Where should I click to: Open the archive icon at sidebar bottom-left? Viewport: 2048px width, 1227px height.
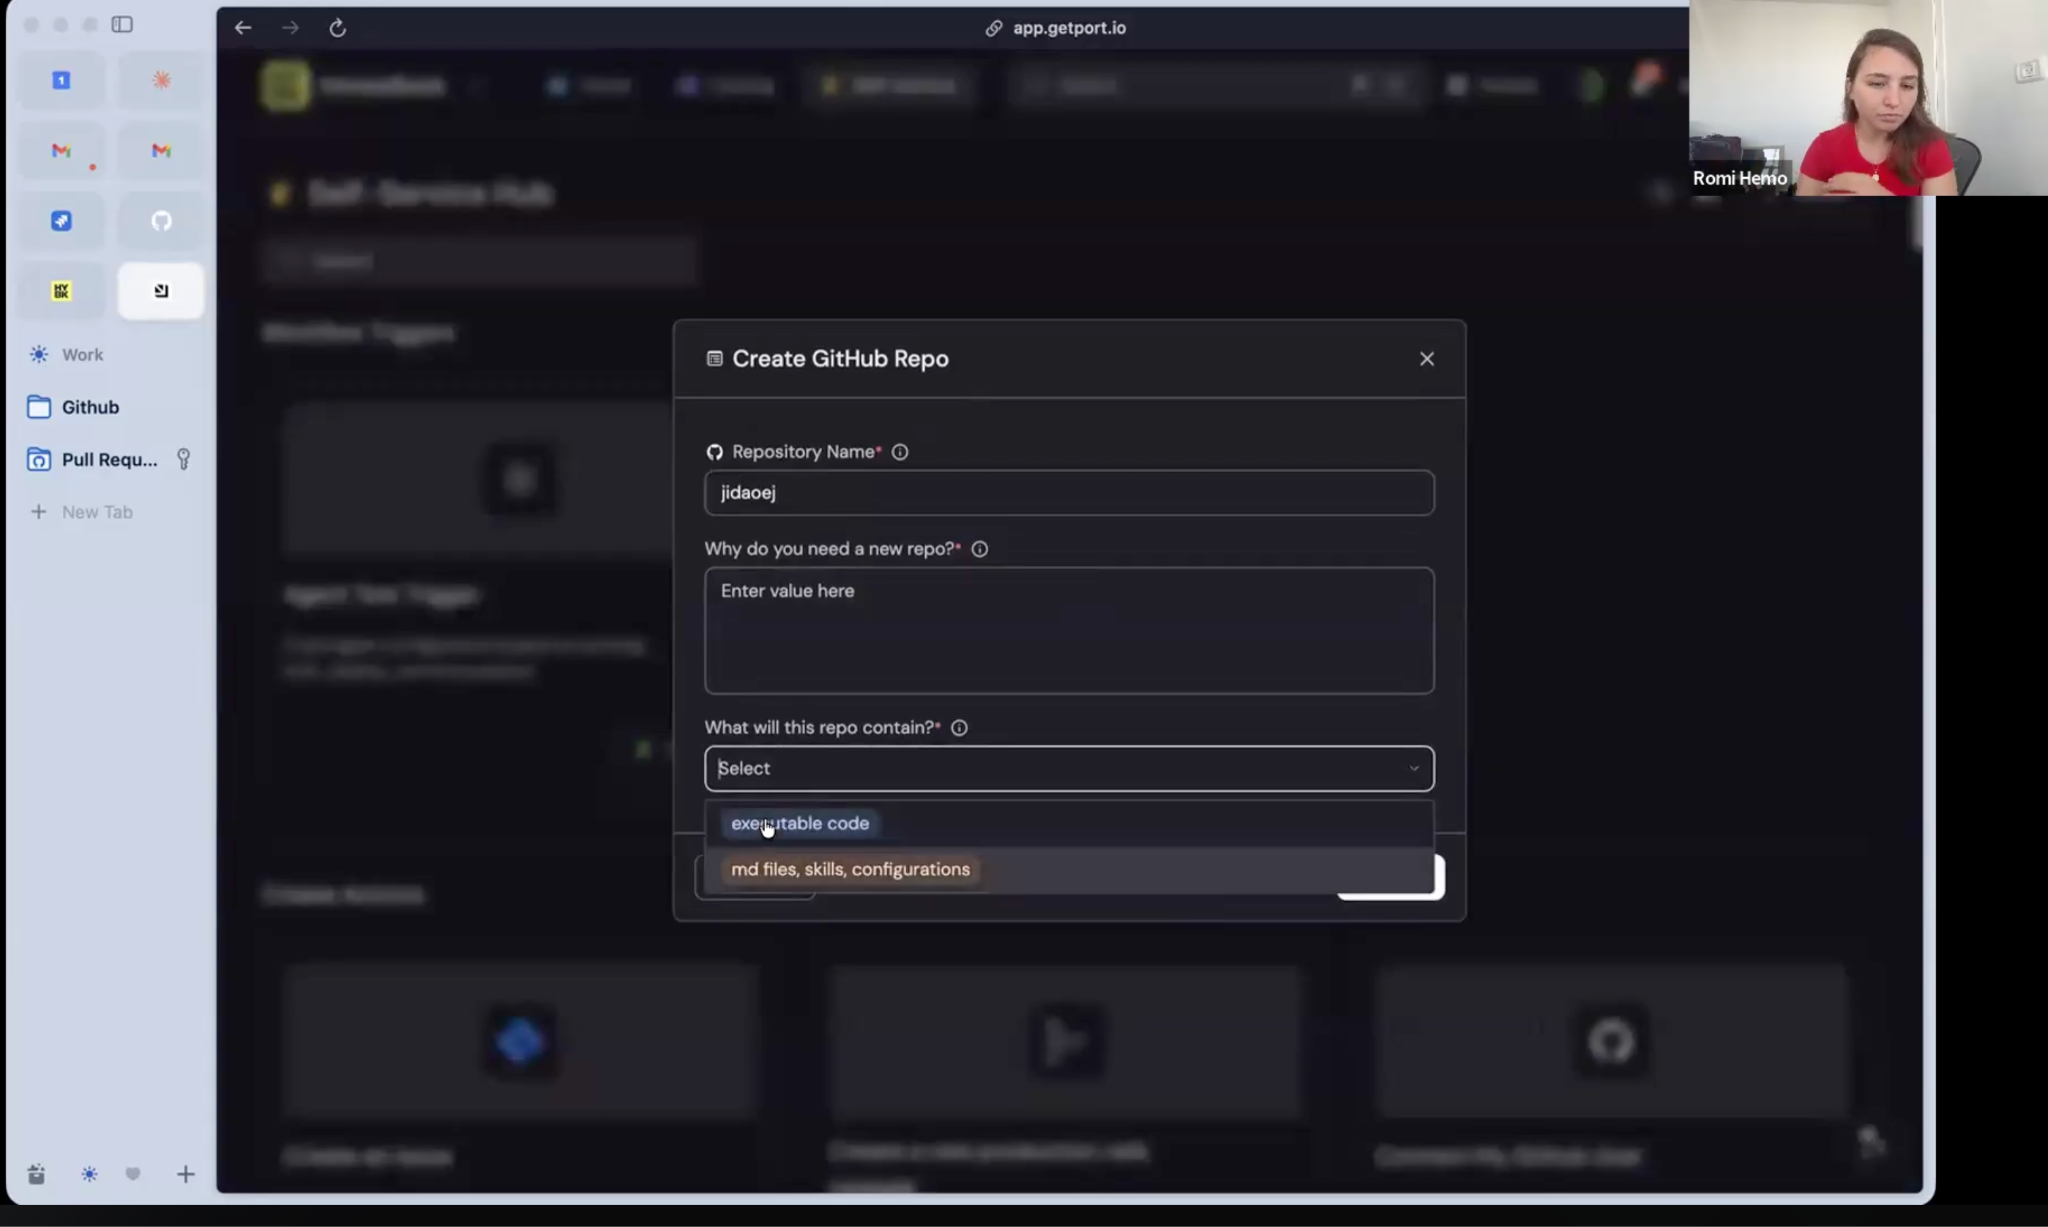(37, 1174)
